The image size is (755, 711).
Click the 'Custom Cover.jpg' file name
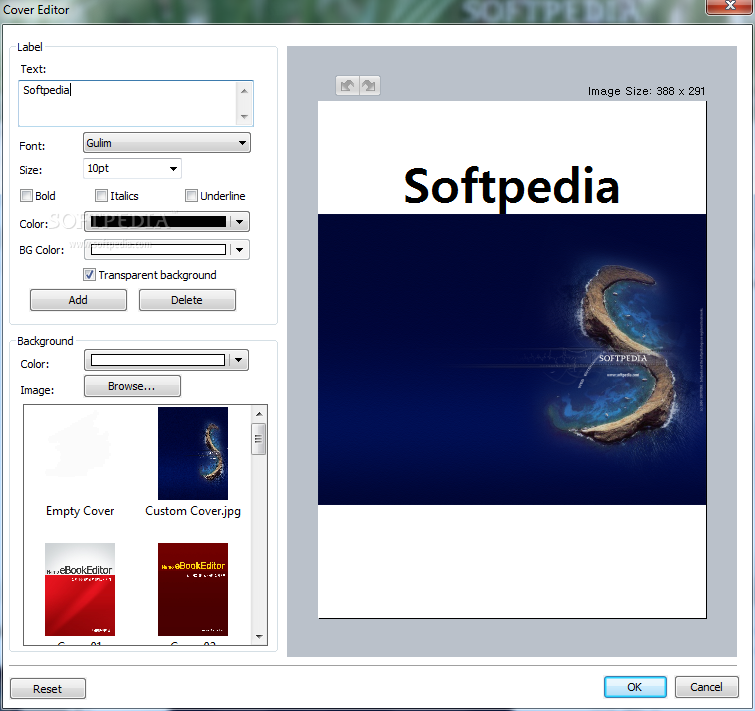[x=193, y=511]
